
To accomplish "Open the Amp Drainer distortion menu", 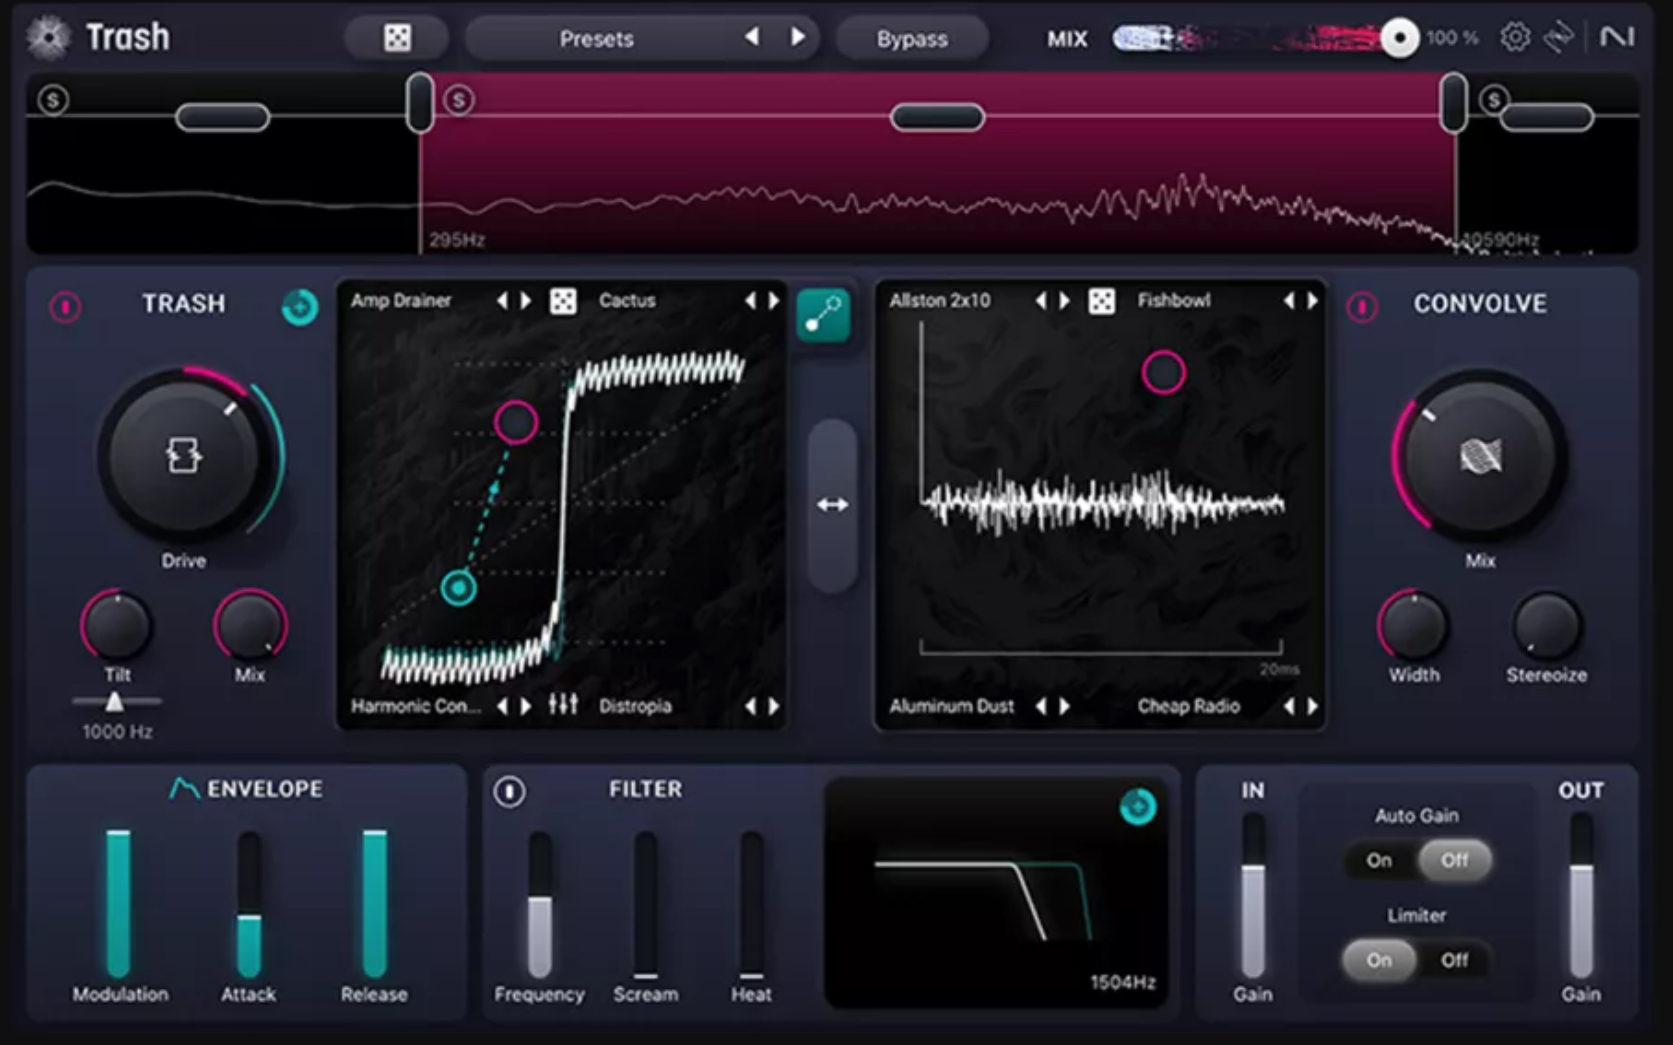I will coord(401,301).
